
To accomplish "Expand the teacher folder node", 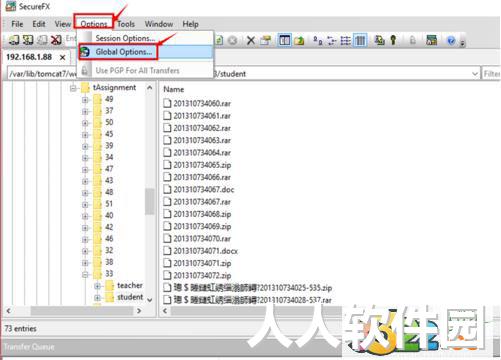I will coord(97,286).
